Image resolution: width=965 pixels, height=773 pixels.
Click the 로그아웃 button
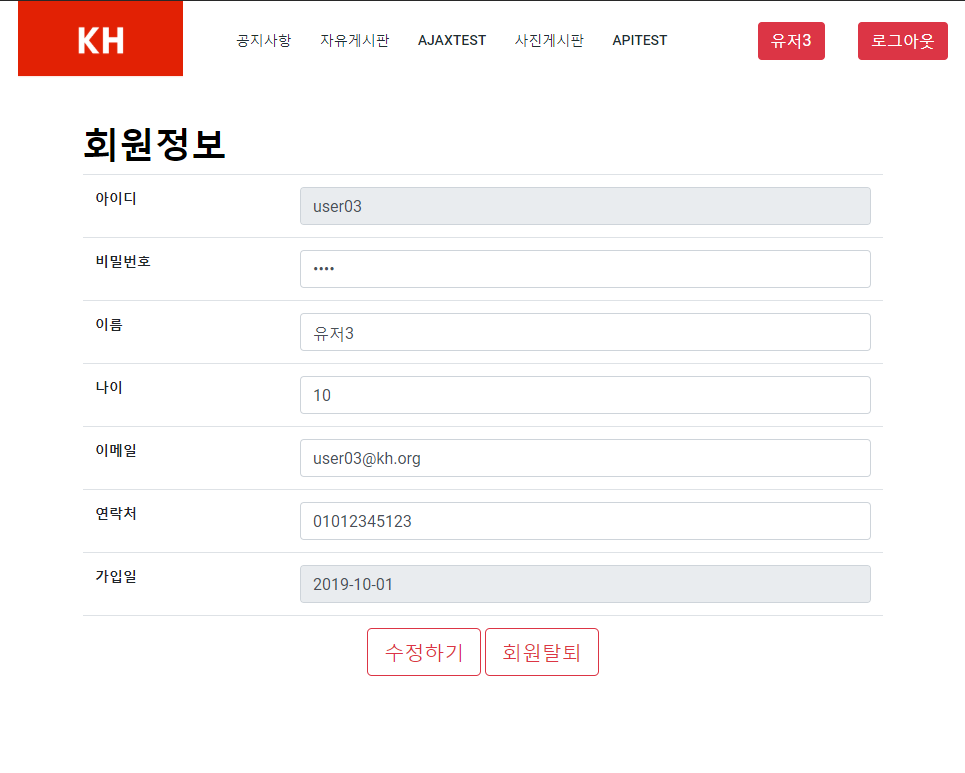(x=902, y=41)
